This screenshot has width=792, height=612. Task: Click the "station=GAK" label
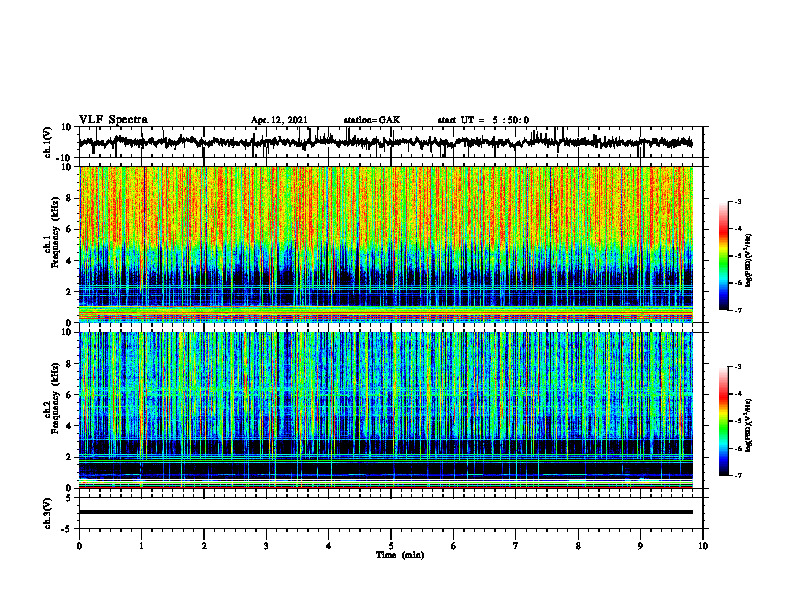coord(372,120)
